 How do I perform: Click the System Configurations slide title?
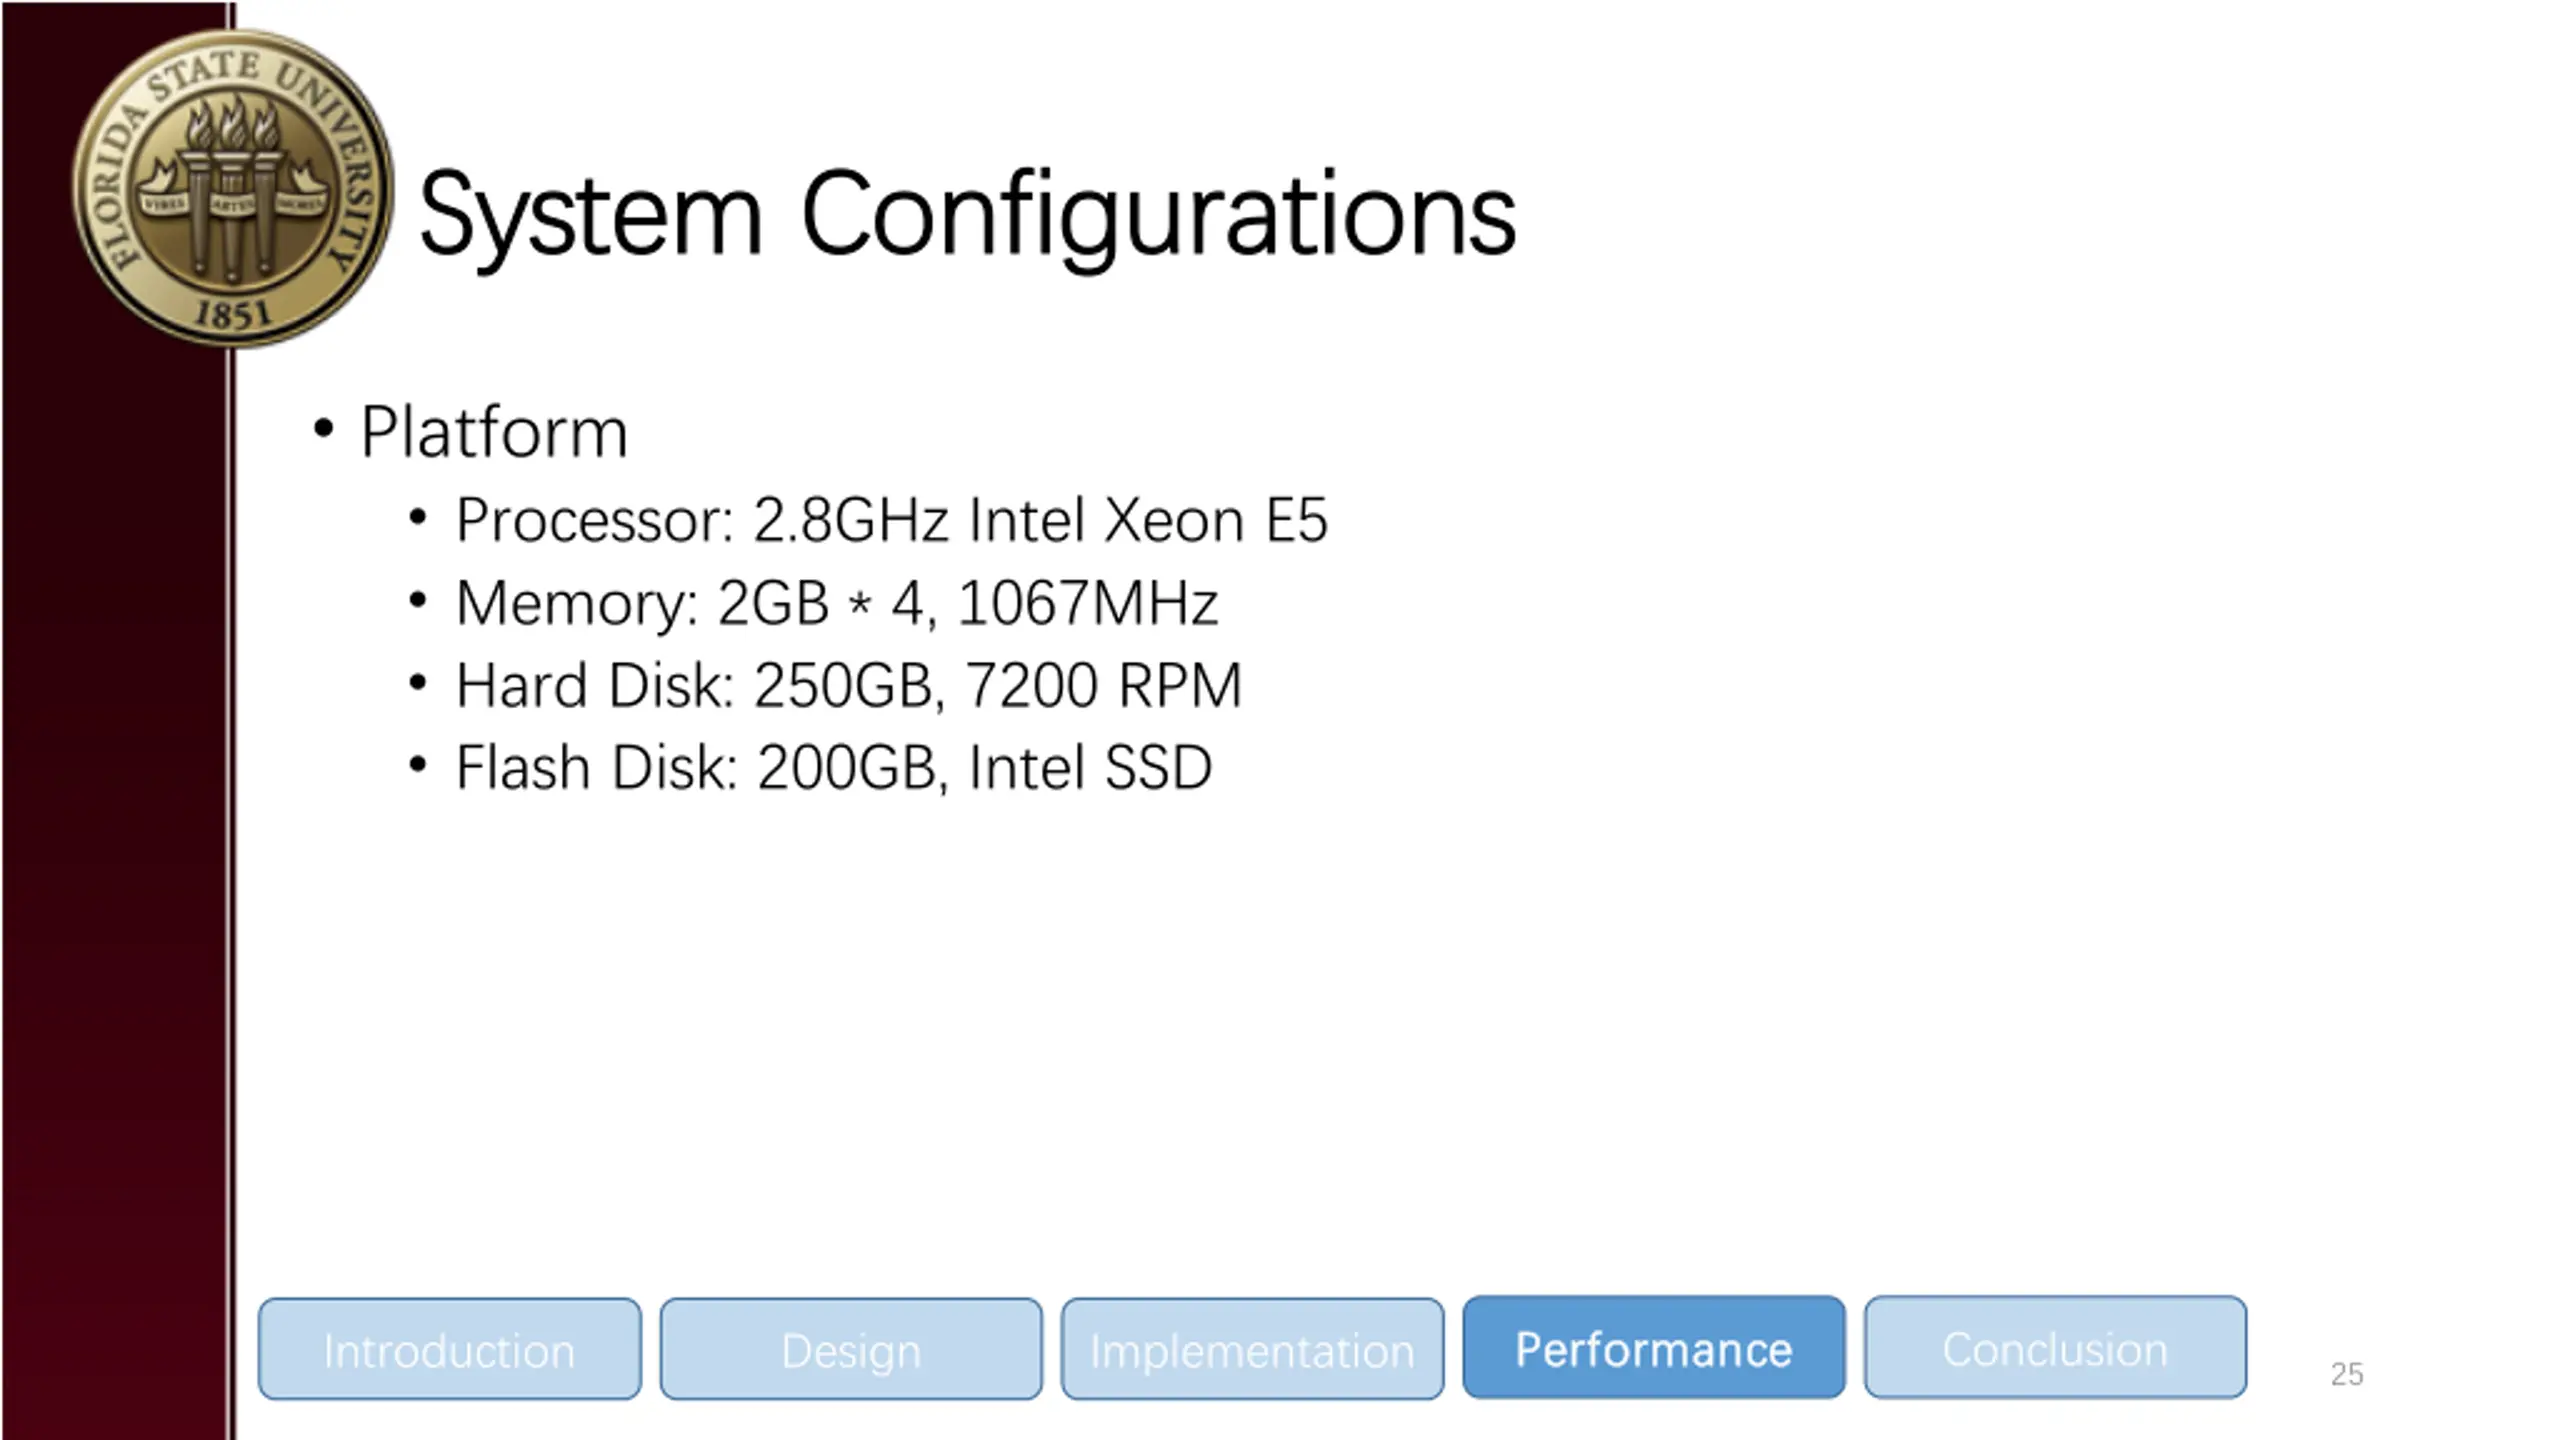click(x=967, y=214)
